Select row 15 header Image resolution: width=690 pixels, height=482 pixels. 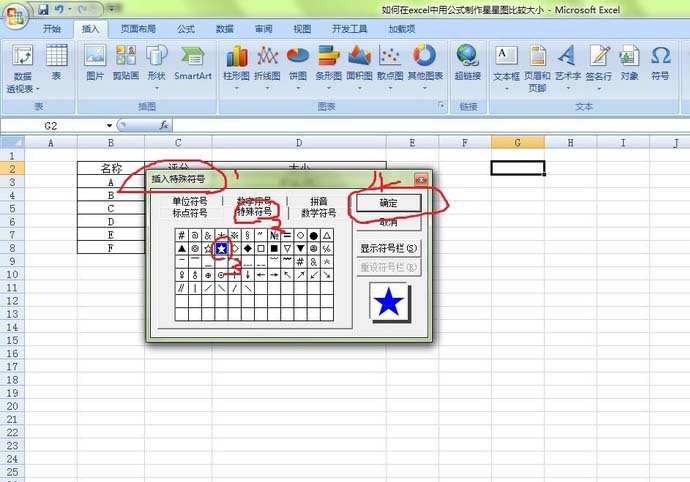(x=12, y=340)
